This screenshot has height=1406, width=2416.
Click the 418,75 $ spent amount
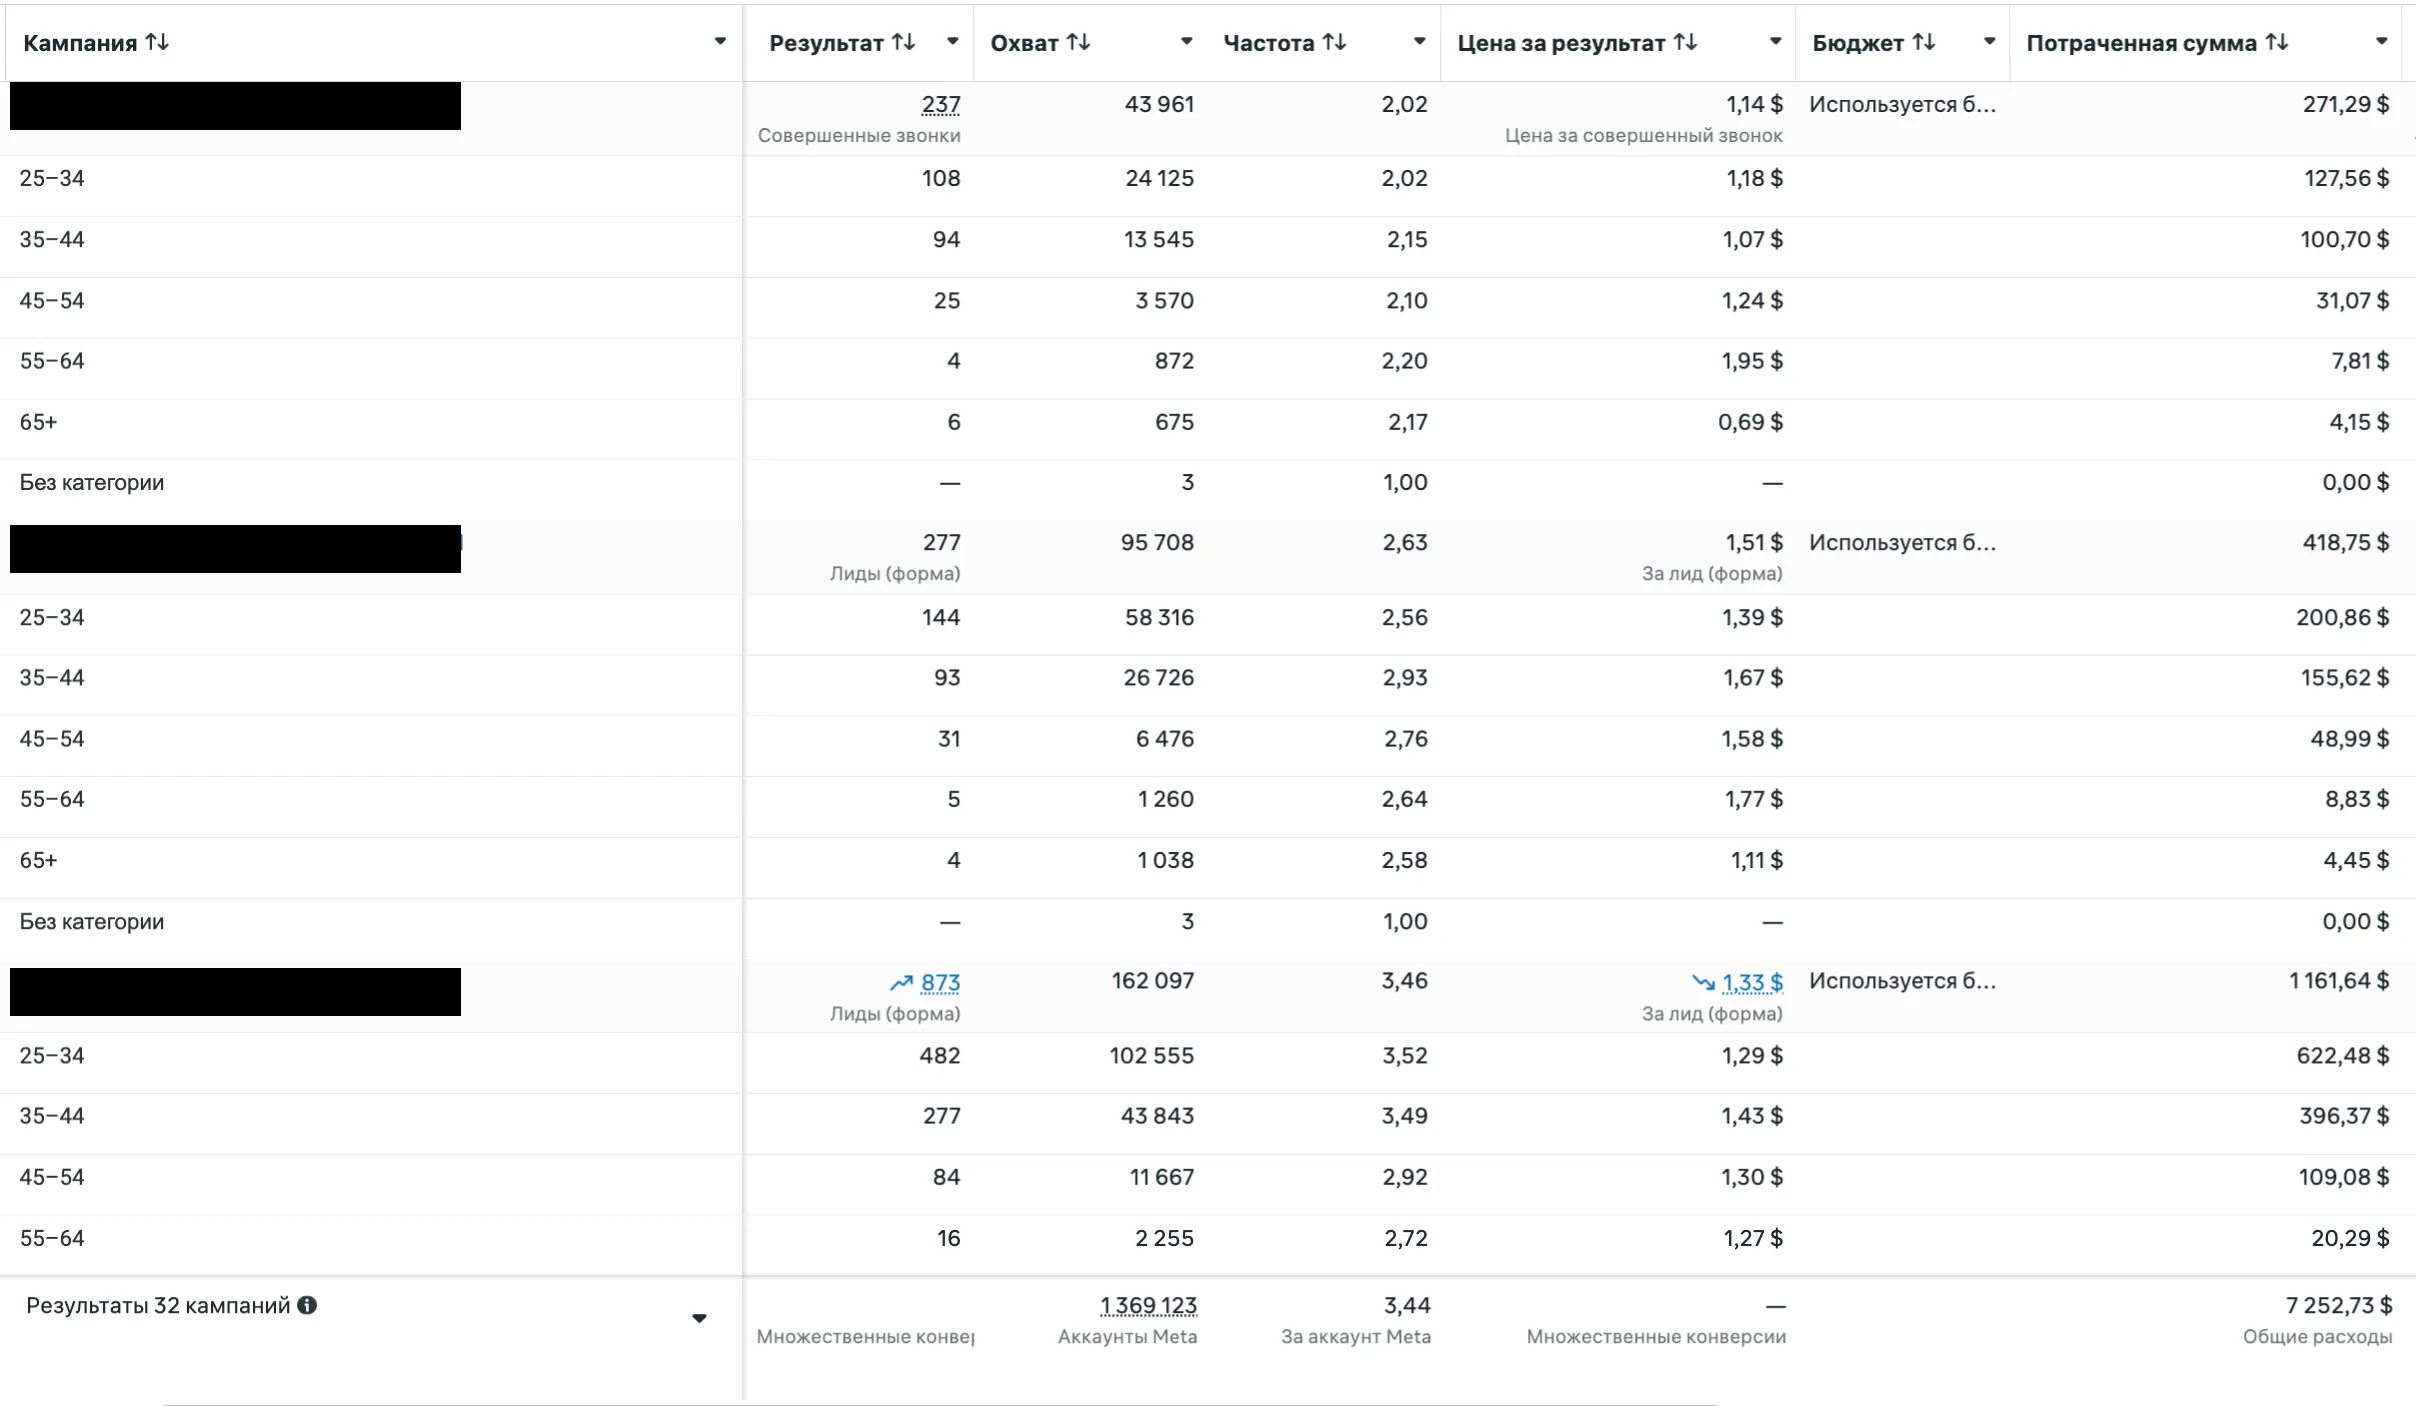coord(2346,542)
